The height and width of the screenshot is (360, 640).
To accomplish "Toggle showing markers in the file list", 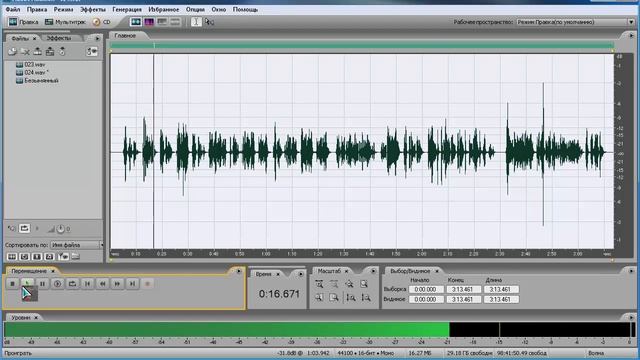I will [x=63, y=256].
